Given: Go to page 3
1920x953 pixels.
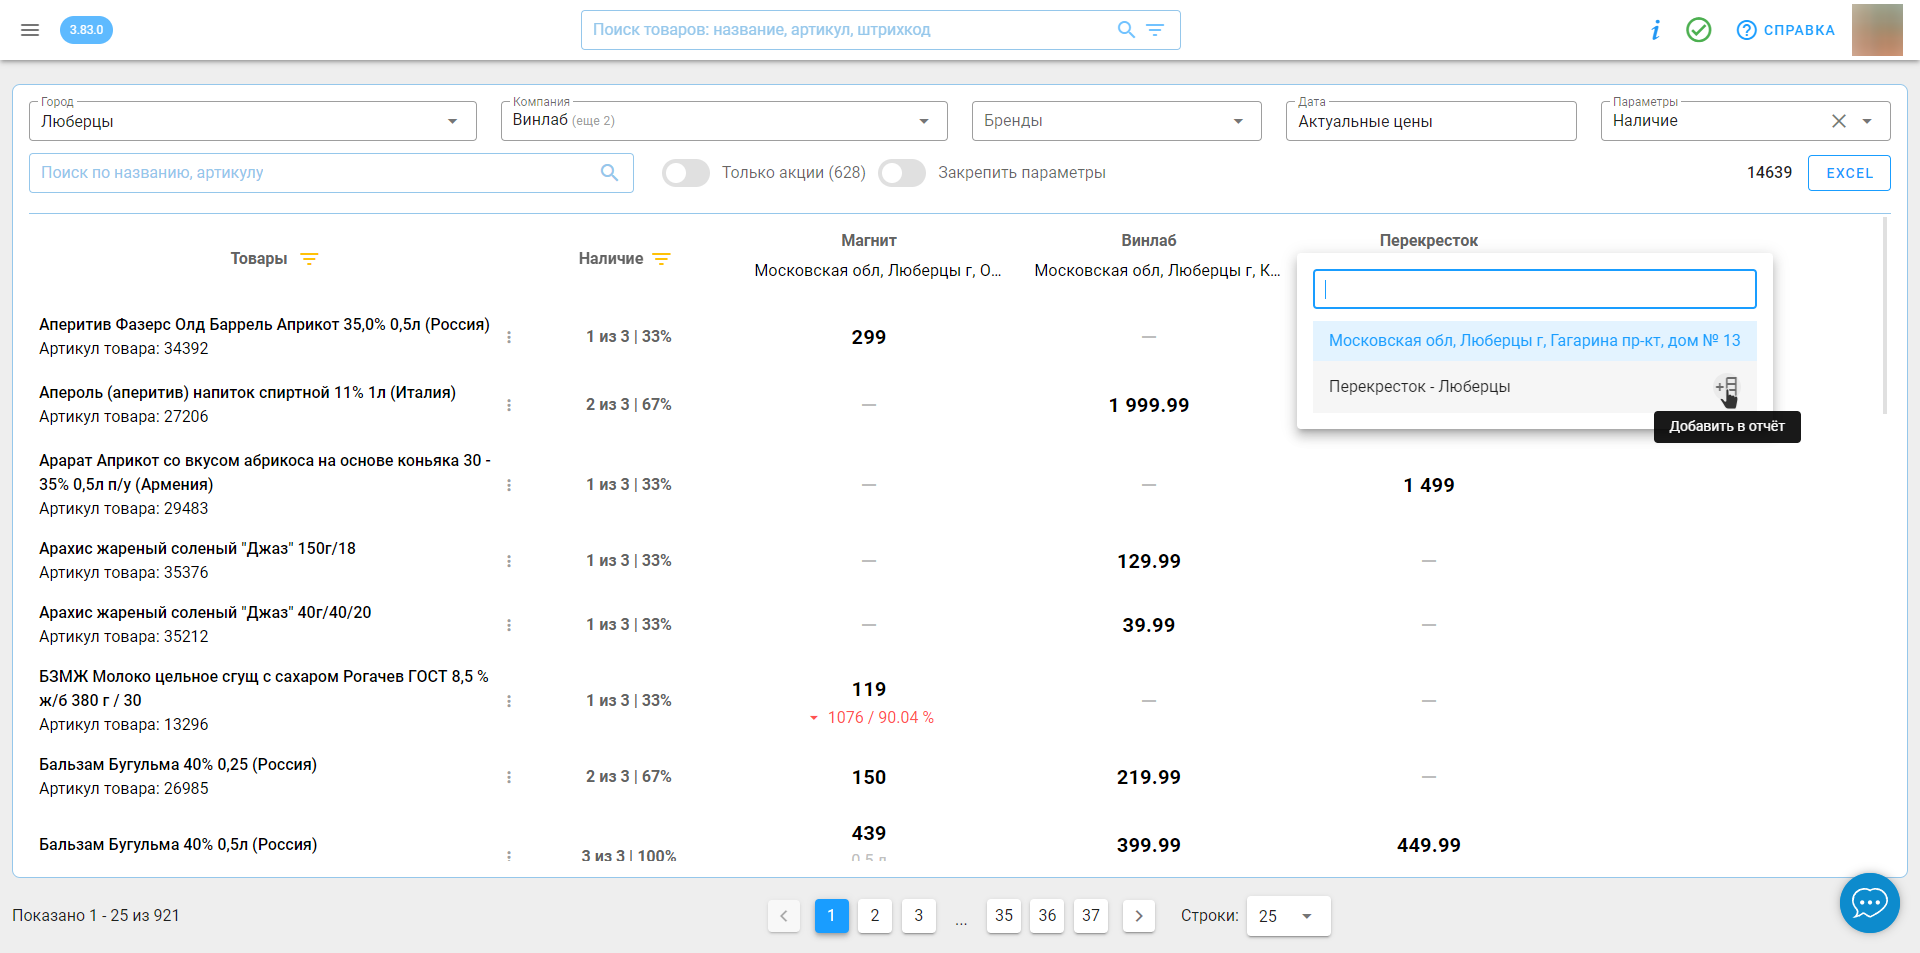Looking at the screenshot, I should coord(919,916).
